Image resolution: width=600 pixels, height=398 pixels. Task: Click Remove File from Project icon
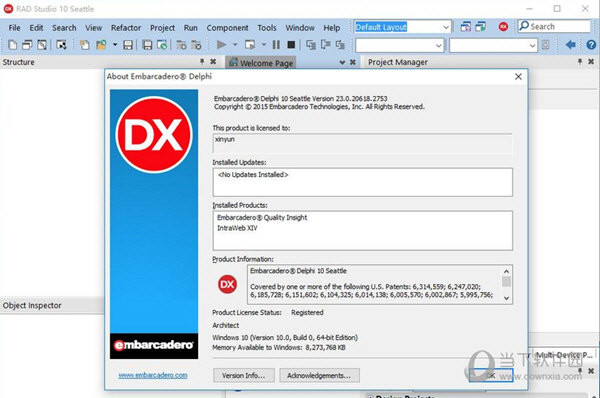click(x=196, y=45)
